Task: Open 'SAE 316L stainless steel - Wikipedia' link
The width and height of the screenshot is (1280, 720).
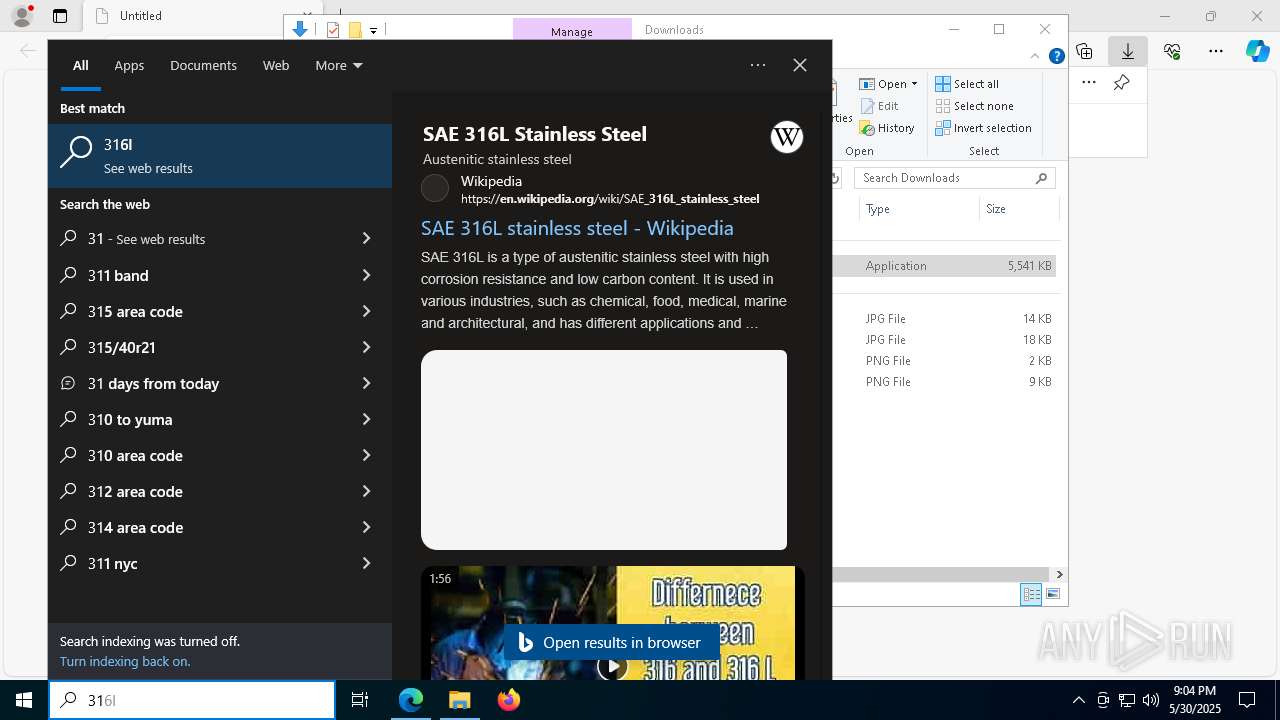Action: [577, 228]
